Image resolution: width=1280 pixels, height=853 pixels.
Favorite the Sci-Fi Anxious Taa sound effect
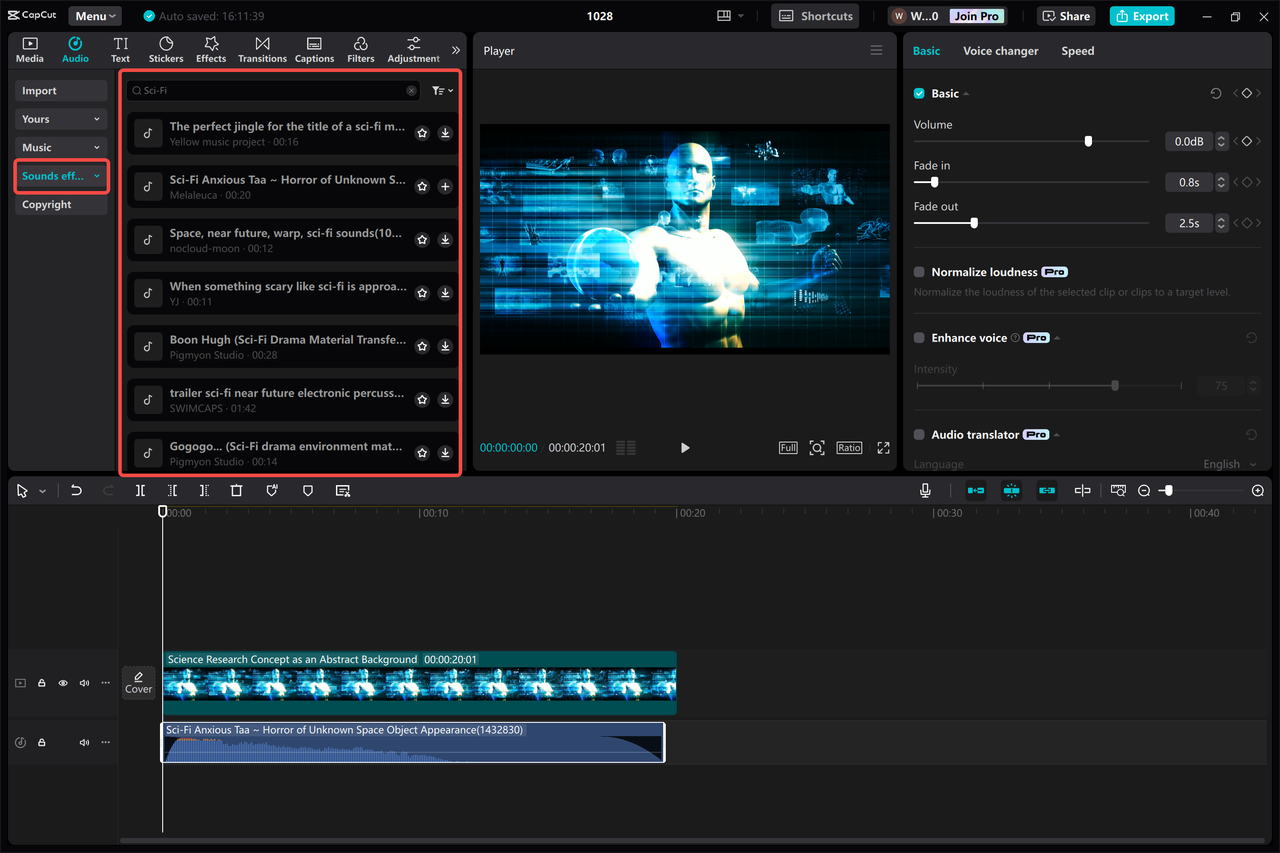(x=421, y=186)
